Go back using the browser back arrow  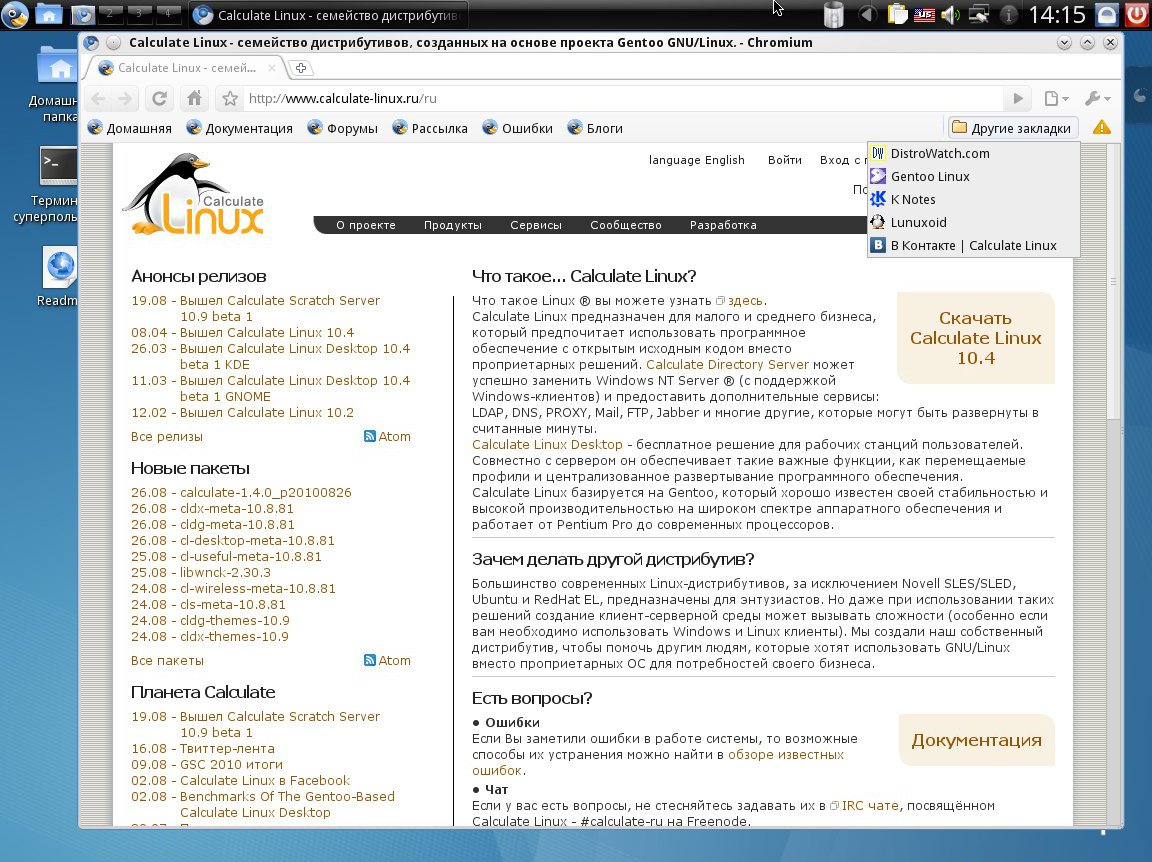pyautogui.click(x=97, y=98)
